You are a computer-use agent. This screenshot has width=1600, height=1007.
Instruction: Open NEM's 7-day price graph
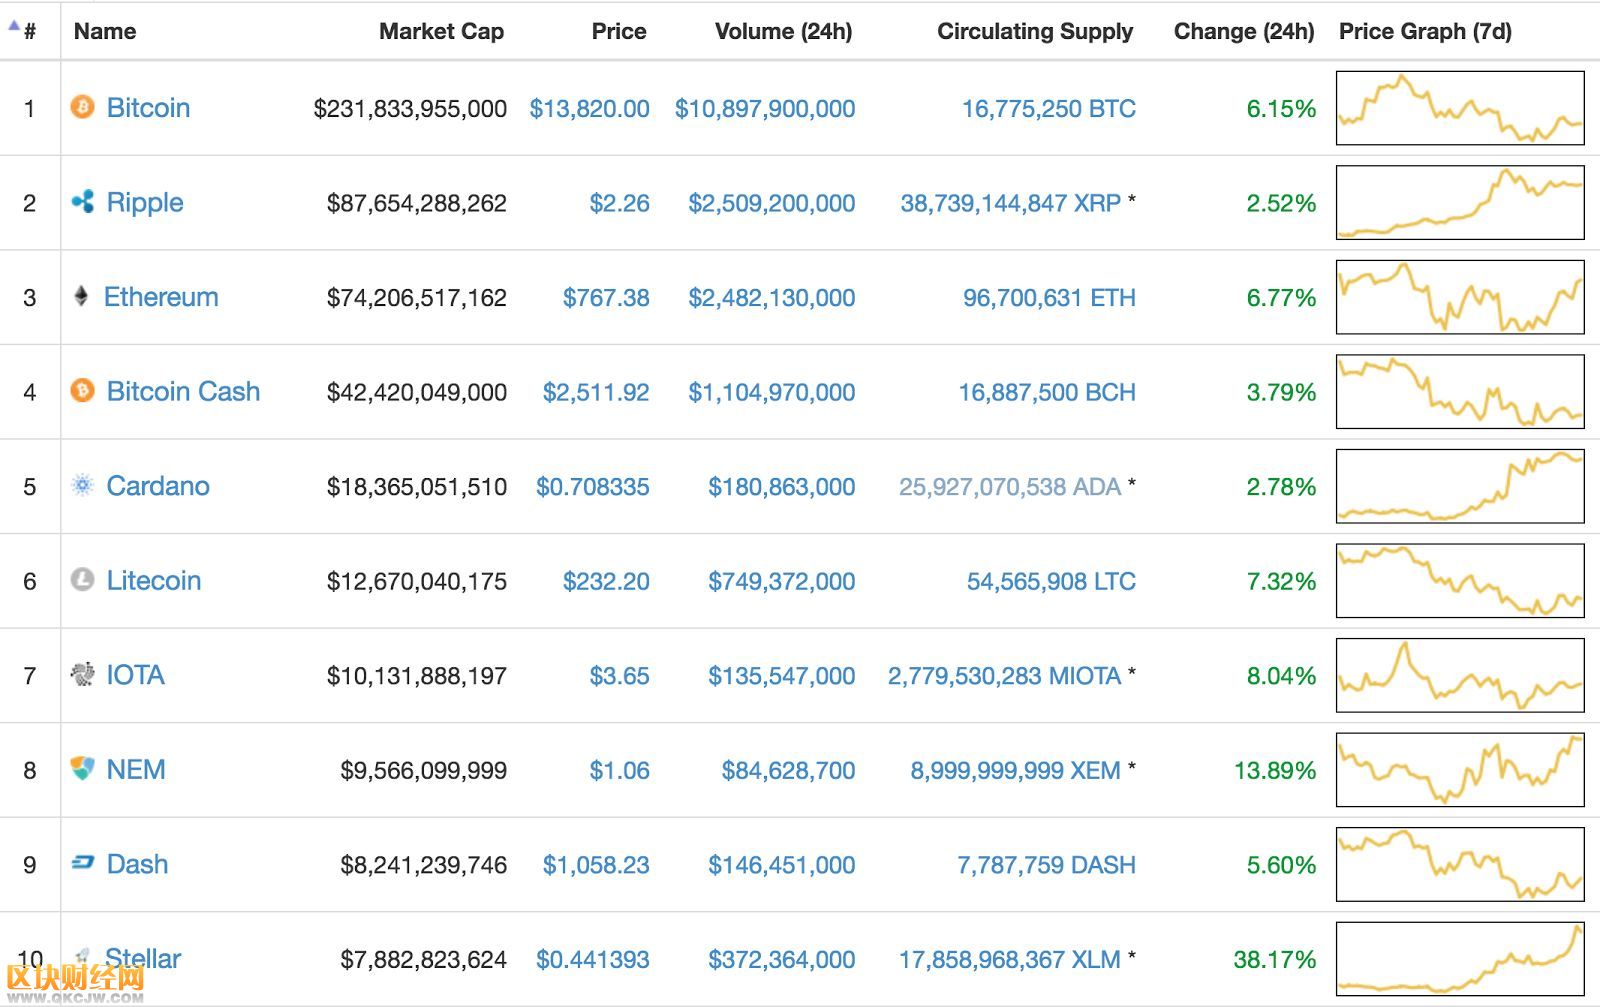click(x=1460, y=769)
